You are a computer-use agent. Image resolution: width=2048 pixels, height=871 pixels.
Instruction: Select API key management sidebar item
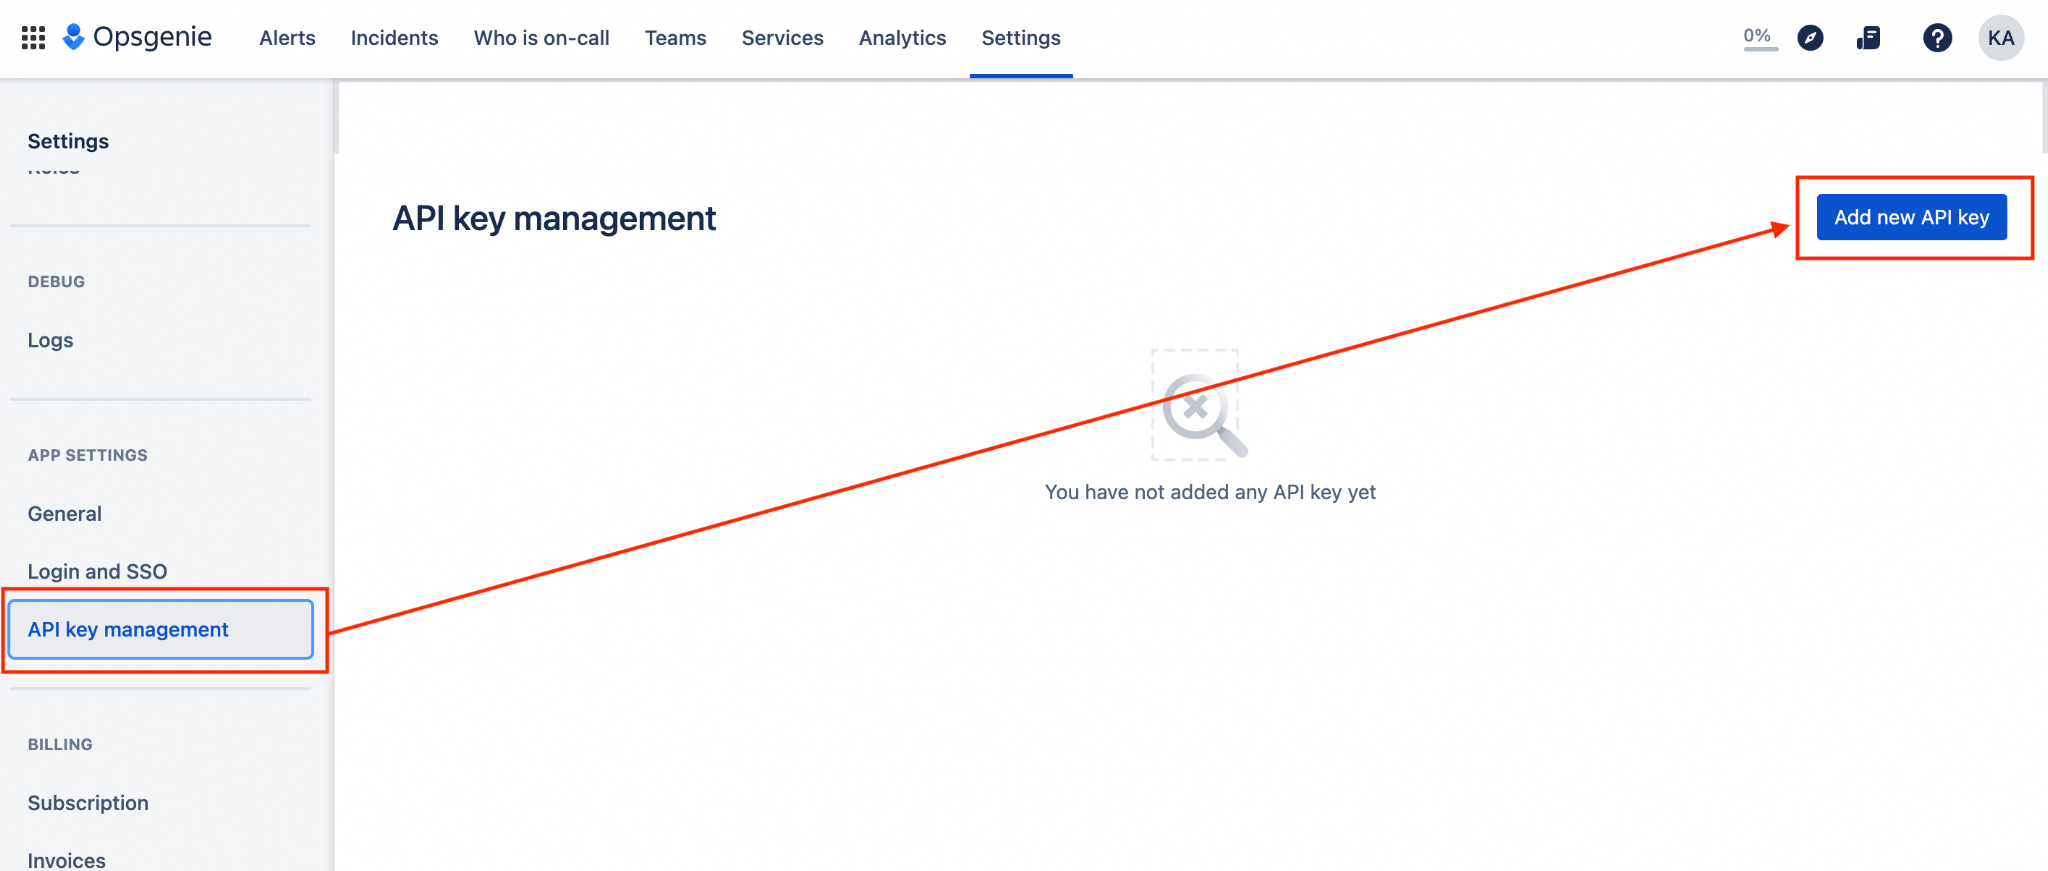coord(161,629)
